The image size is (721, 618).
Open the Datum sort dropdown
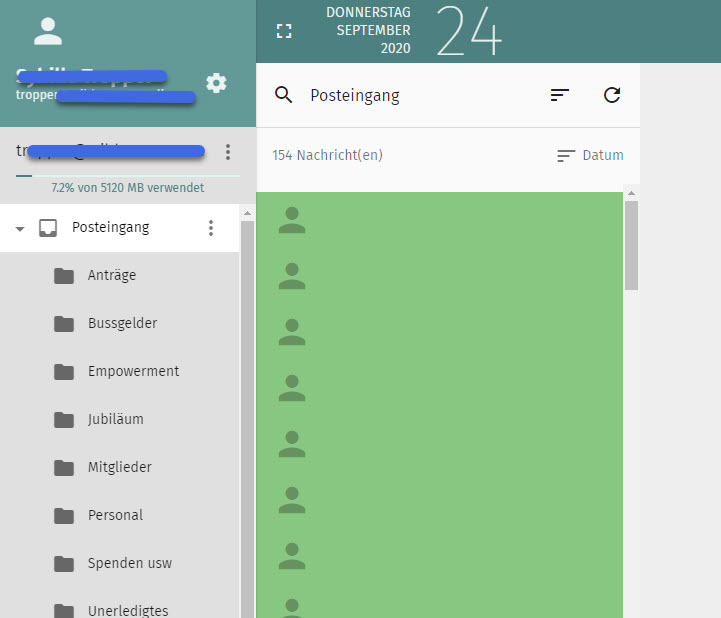[590, 155]
